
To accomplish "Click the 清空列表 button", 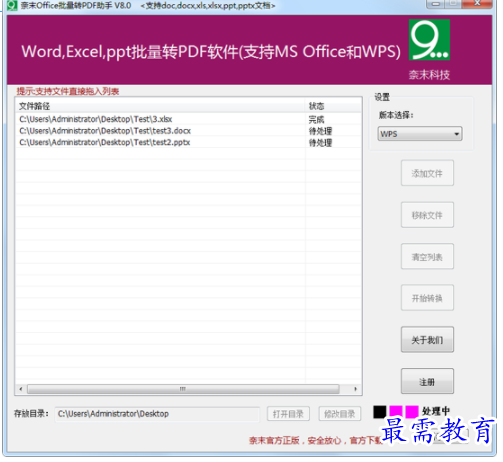I will pos(427,257).
